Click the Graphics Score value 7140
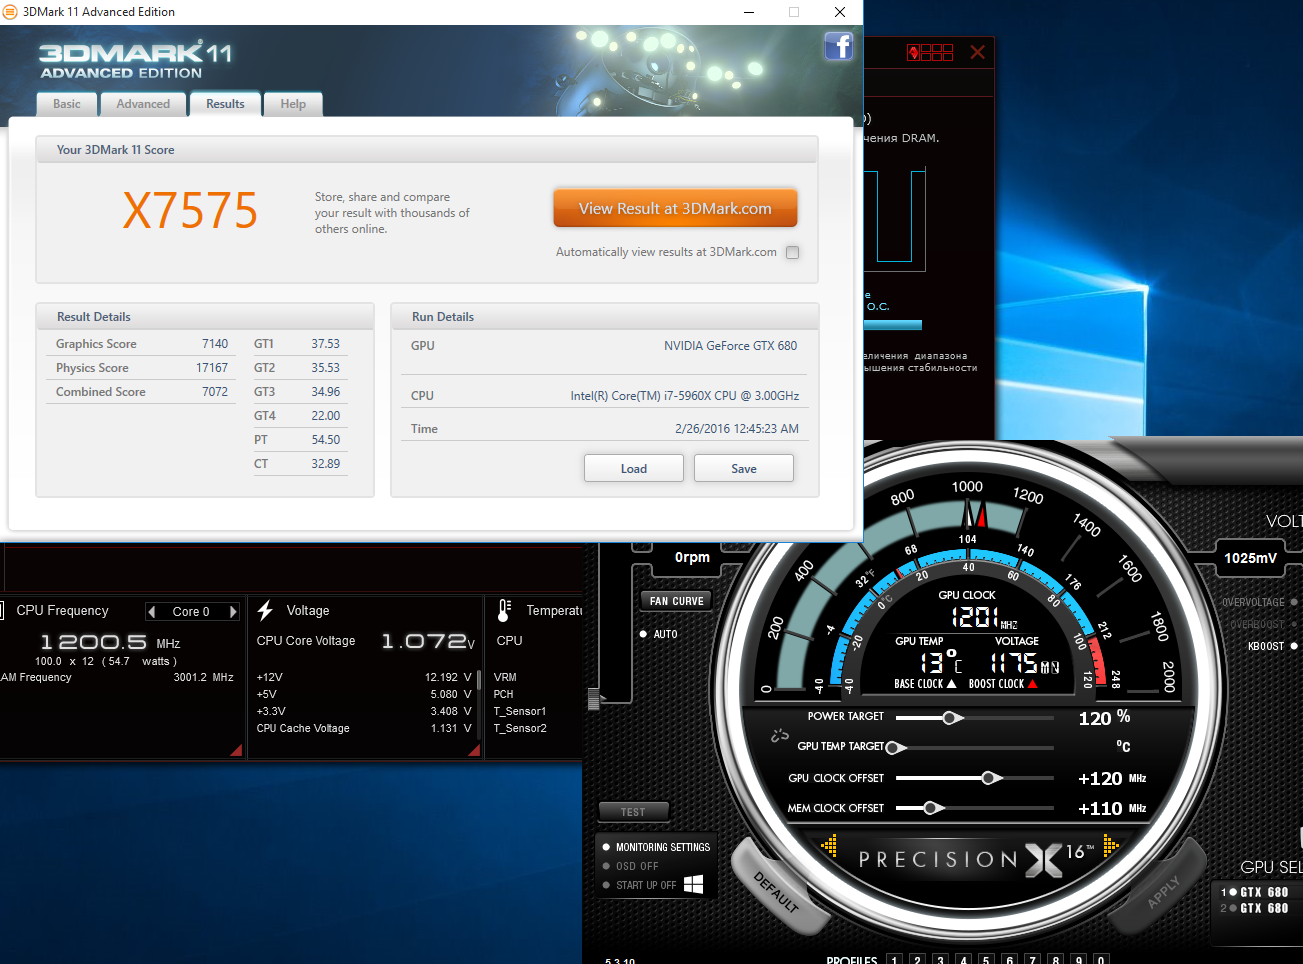 (215, 344)
